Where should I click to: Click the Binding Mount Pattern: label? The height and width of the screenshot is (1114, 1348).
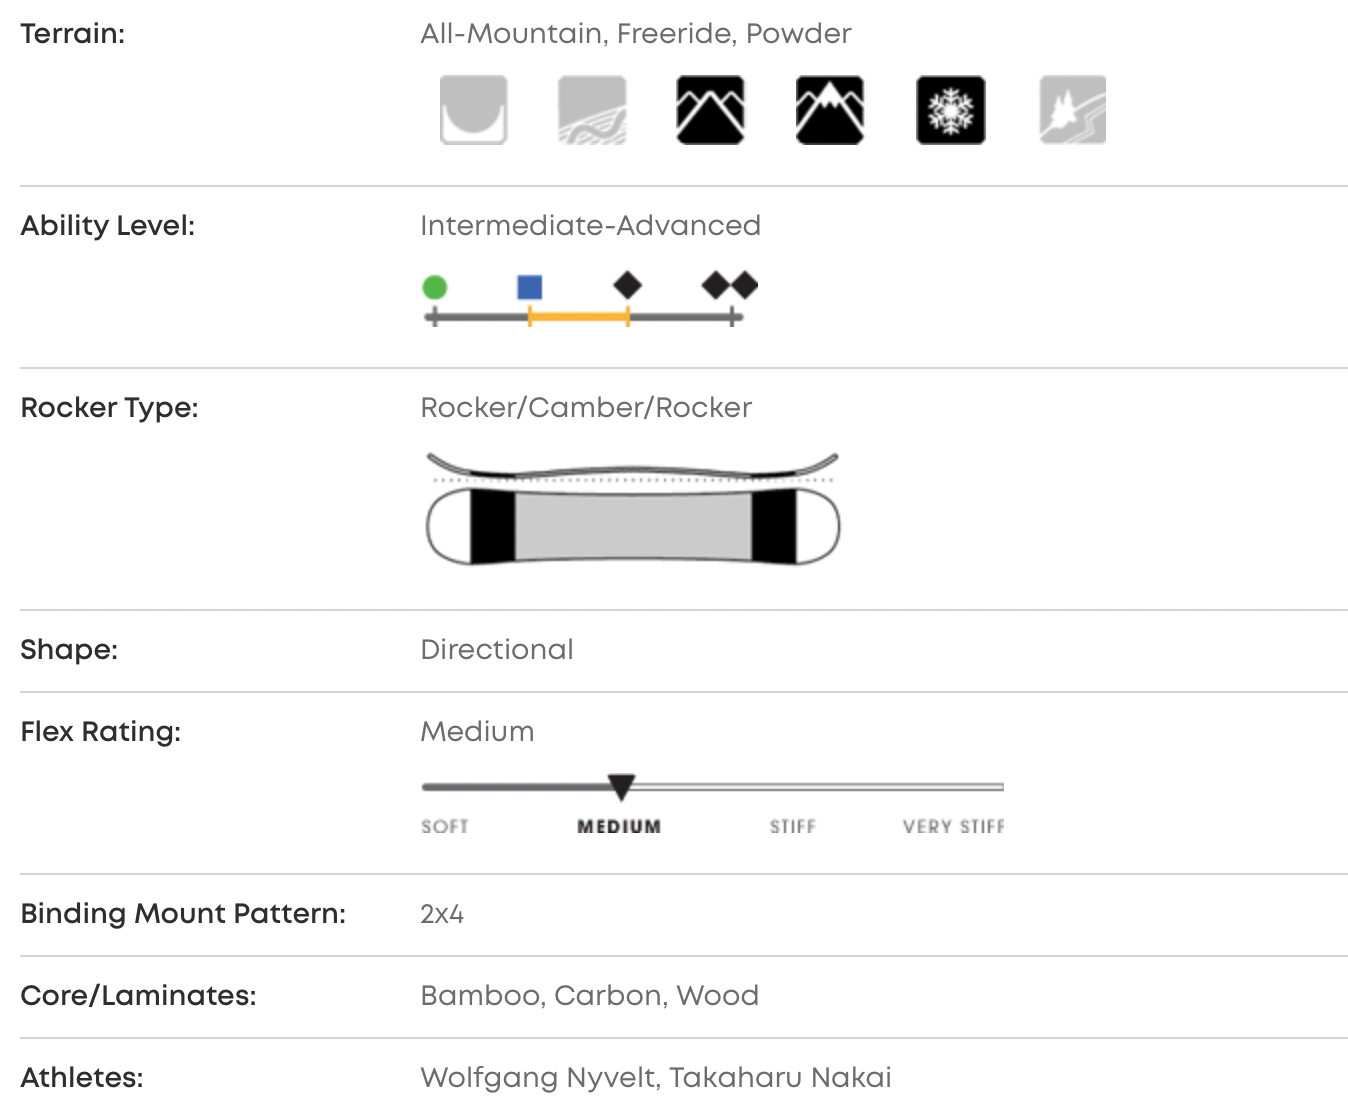[x=183, y=914]
